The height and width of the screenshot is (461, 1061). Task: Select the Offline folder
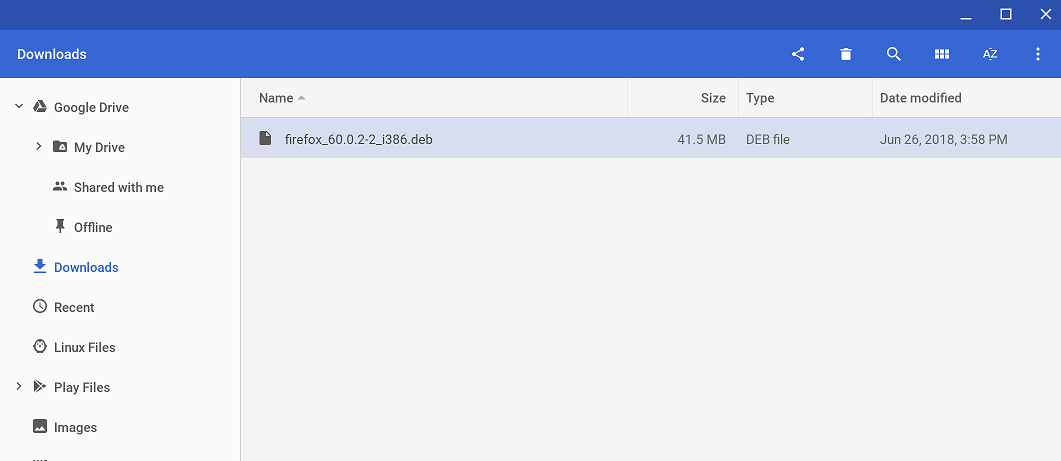coord(93,227)
